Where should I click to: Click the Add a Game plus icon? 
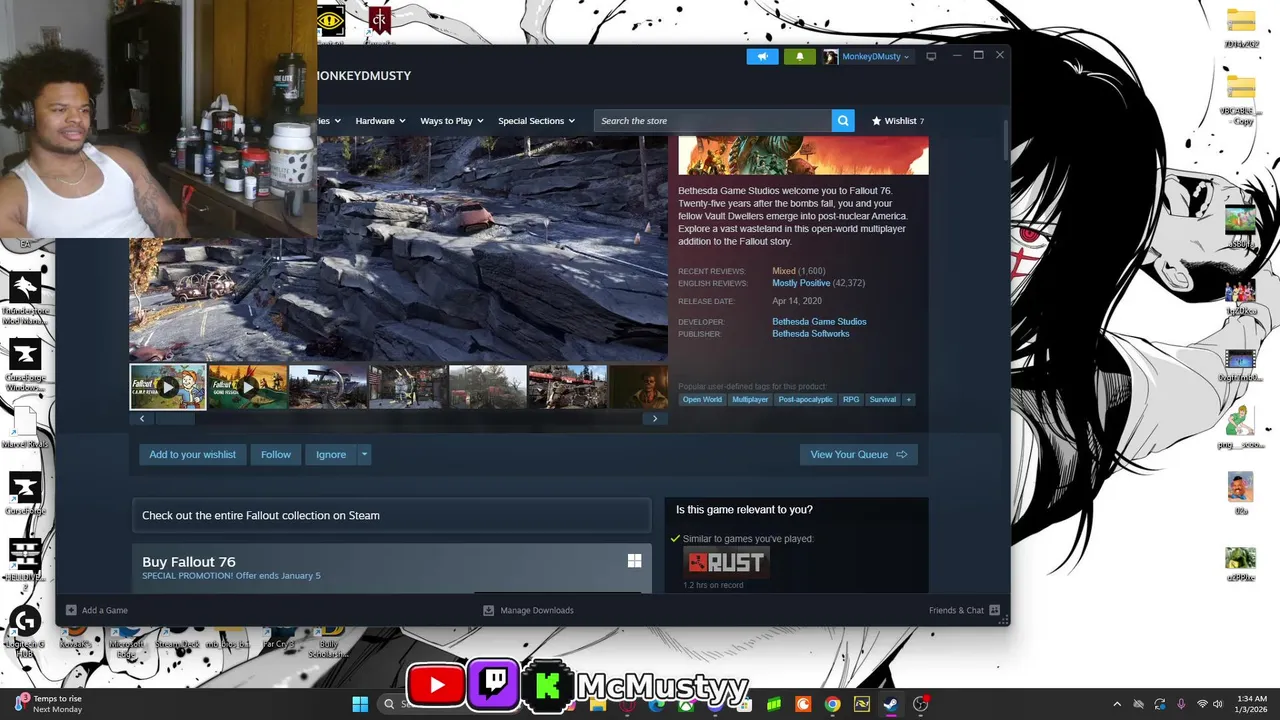[71, 610]
